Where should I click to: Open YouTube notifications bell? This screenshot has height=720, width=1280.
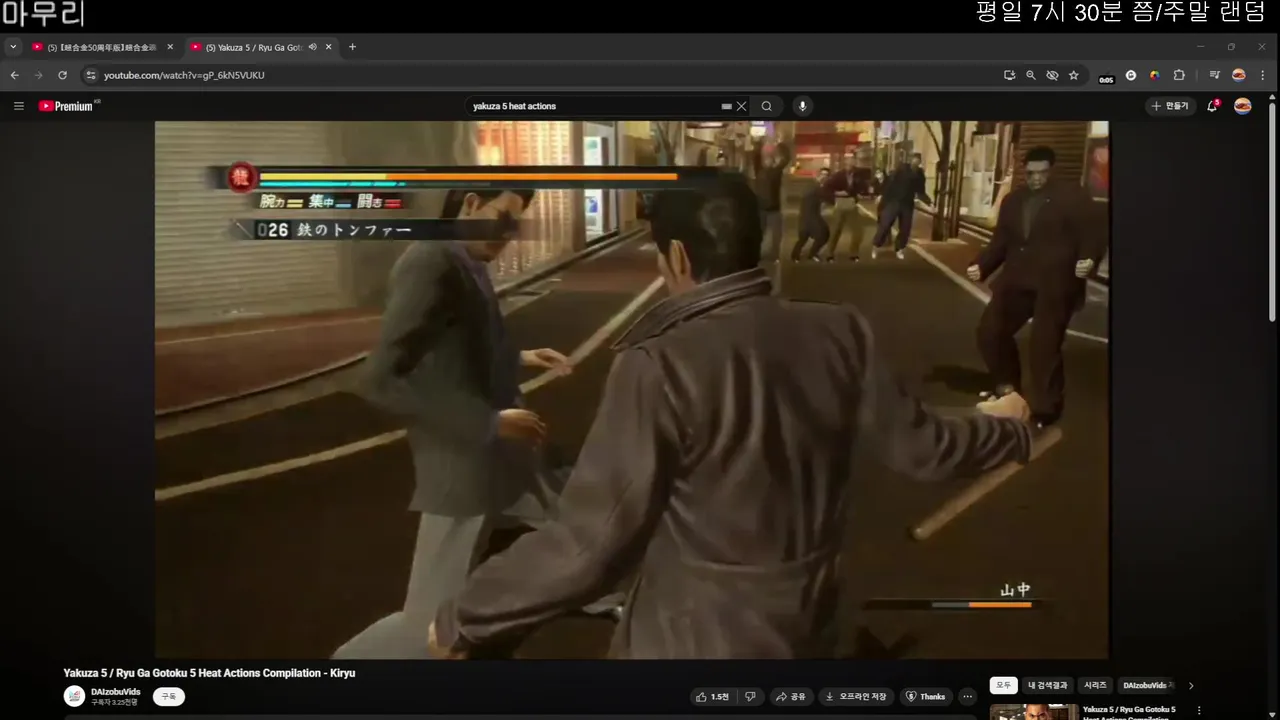(x=1212, y=106)
